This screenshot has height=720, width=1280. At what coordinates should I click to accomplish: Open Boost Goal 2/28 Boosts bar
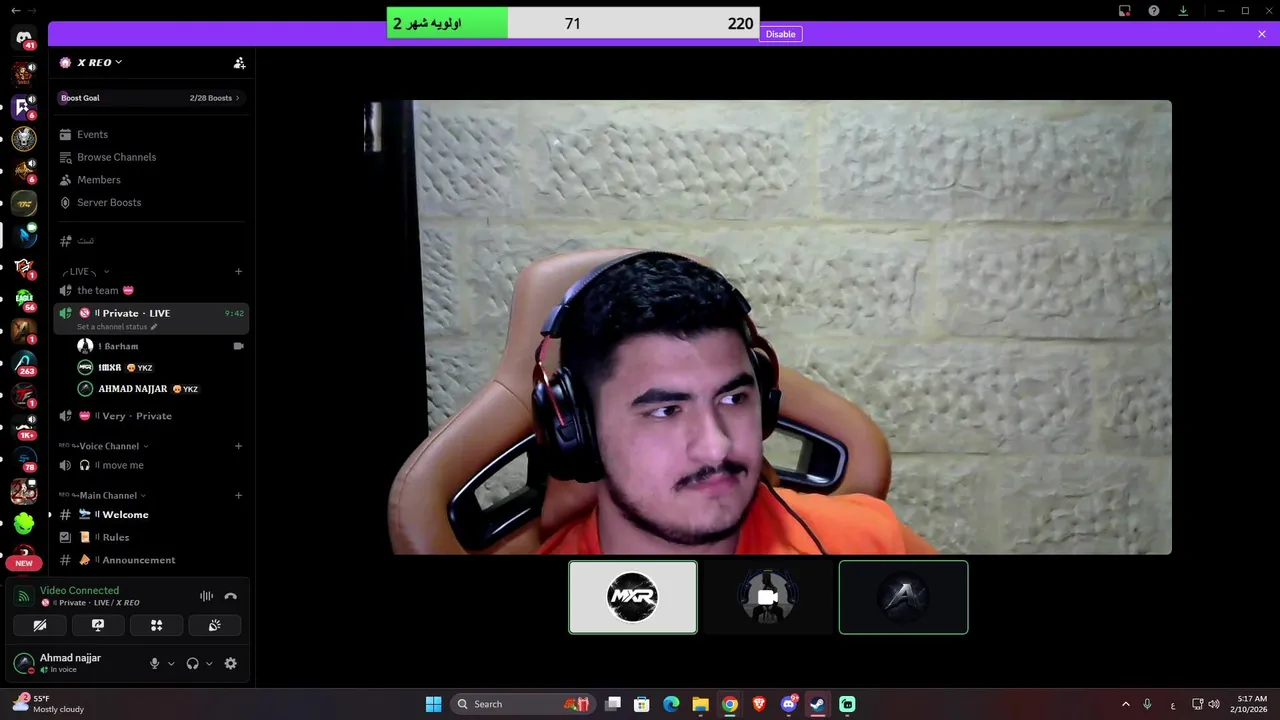(x=150, y=98)
